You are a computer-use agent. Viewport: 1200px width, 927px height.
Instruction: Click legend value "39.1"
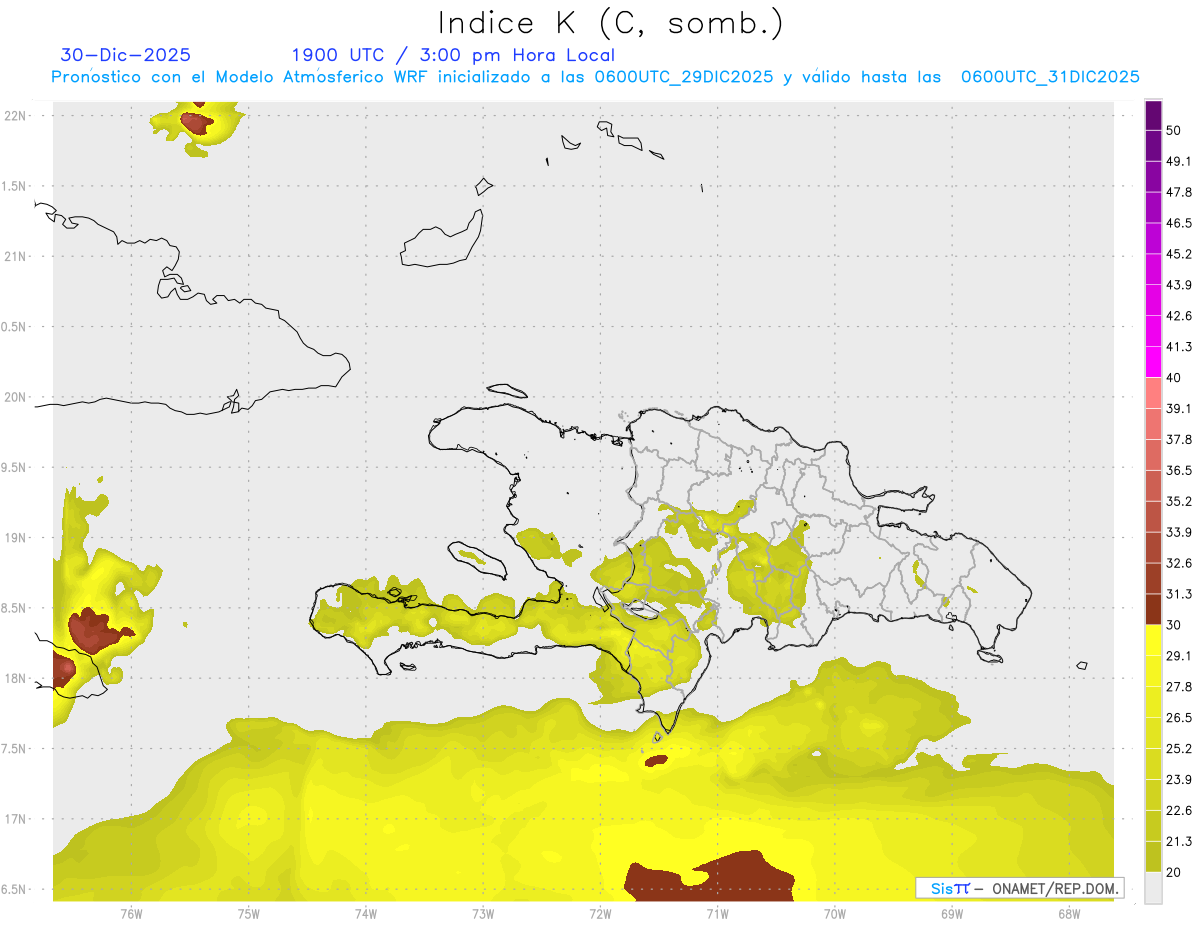[1179, 408]
